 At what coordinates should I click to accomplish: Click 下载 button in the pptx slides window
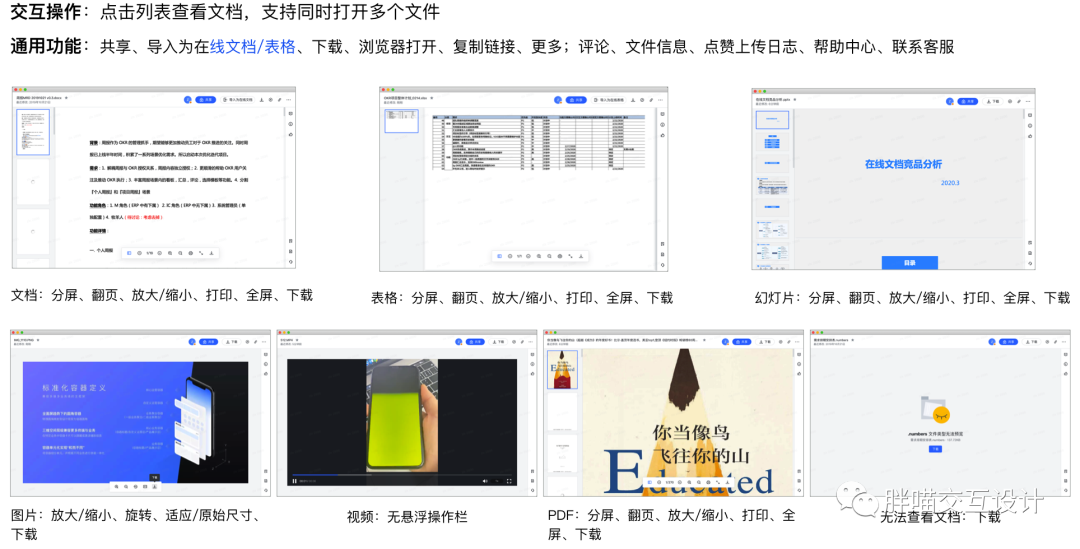pos(993,101)
